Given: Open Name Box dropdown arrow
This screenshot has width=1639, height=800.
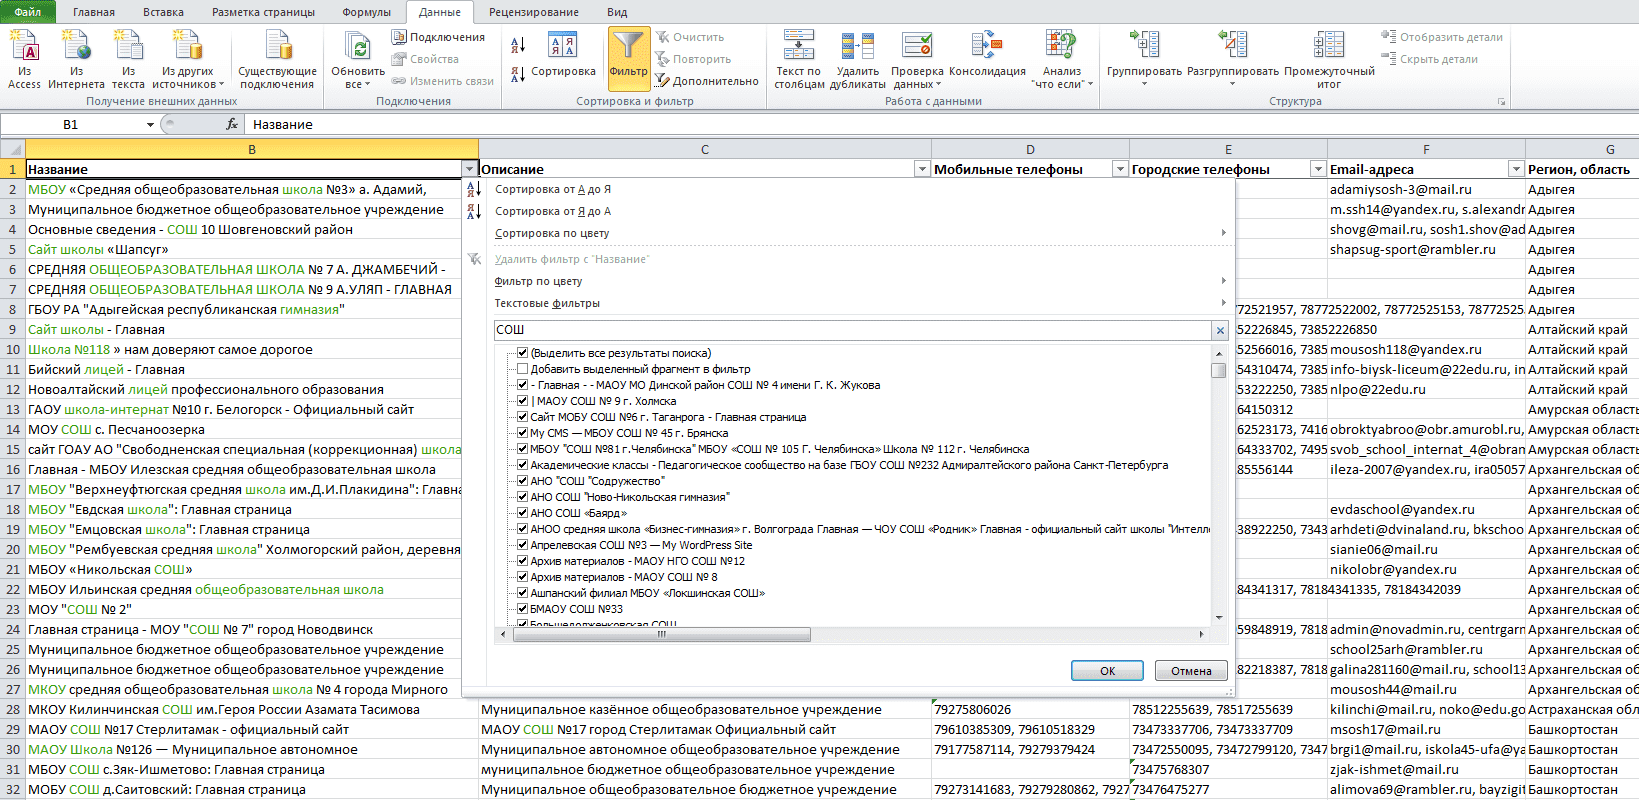Looking at the screenshot, I should [x=150, y=125].
